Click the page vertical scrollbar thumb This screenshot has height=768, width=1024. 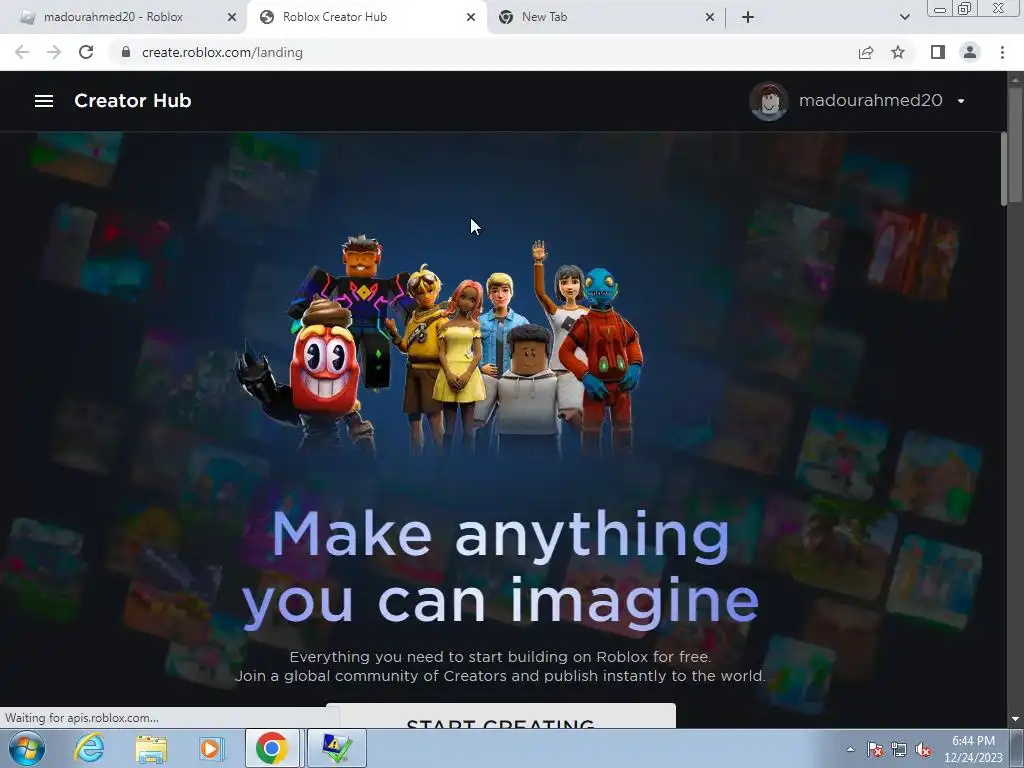(x=1015, y=144)
